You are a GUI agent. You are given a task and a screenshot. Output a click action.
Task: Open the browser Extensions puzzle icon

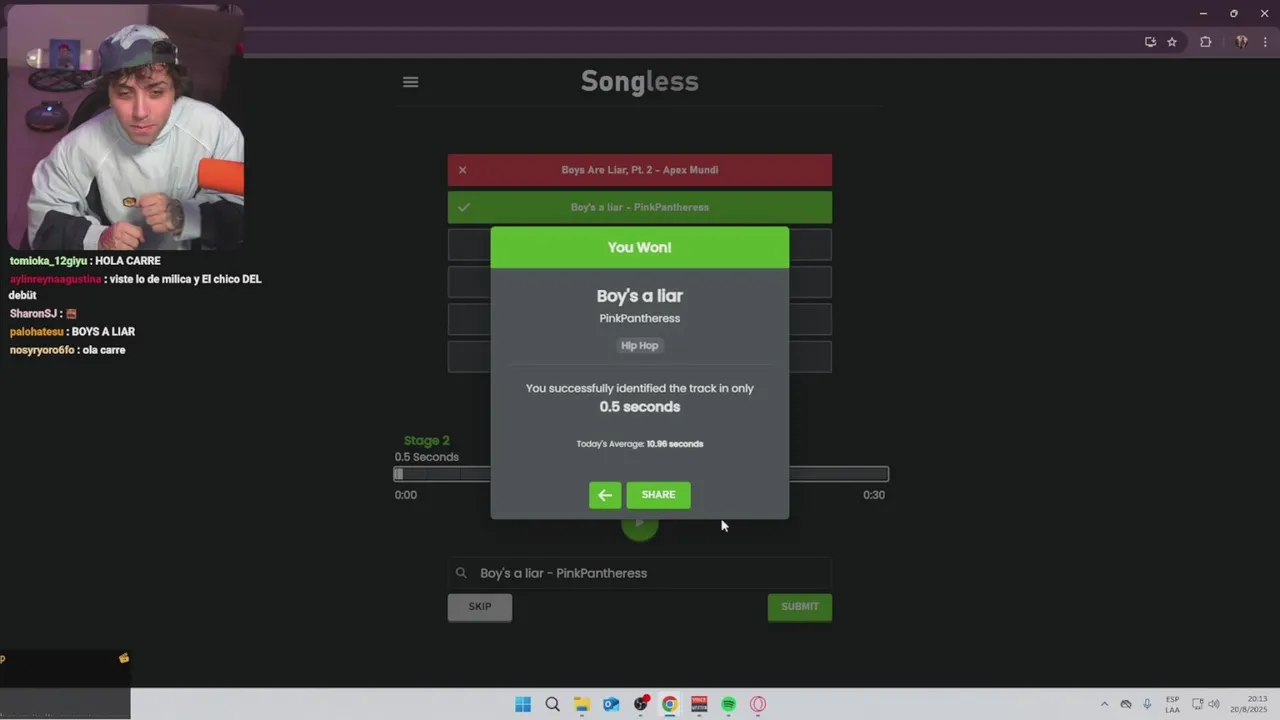point(1205,42)
